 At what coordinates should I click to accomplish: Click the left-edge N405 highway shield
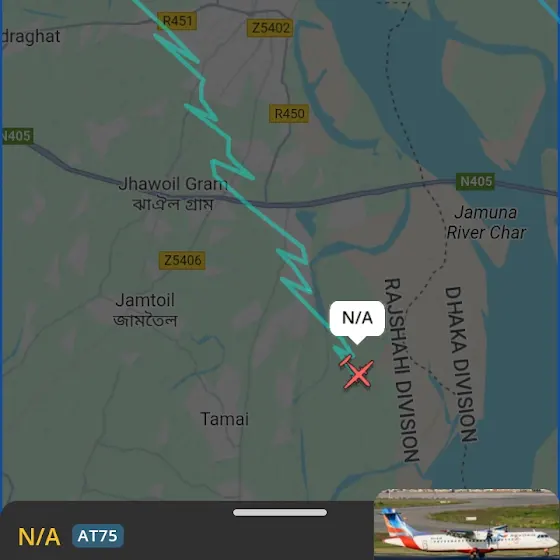(17, 136)
